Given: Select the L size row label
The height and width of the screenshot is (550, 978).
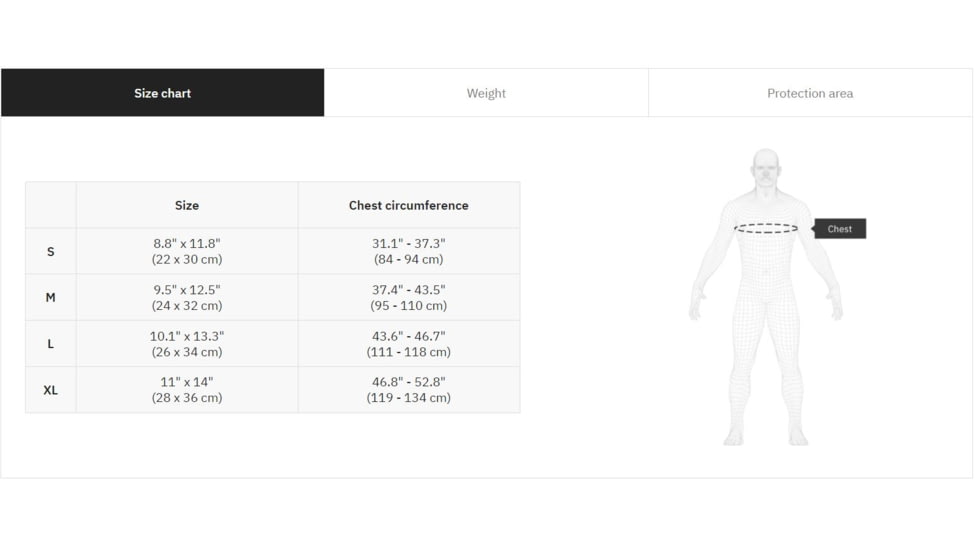Looking at the screenshot, I should [x=51, y=344].
